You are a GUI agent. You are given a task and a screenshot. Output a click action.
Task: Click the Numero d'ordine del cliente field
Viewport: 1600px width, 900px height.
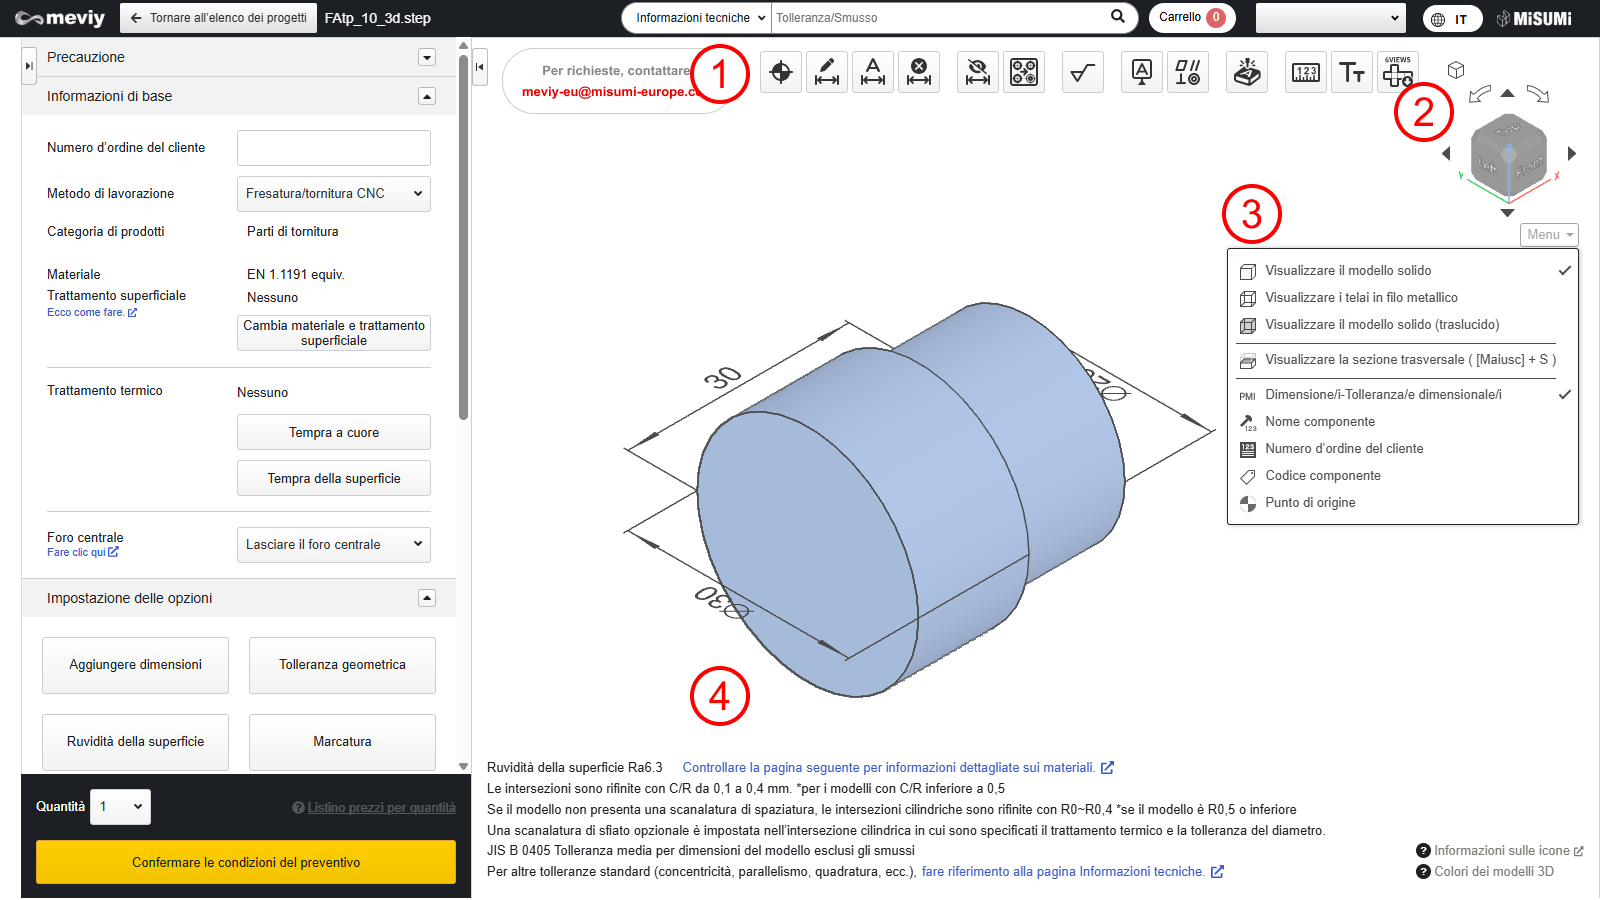pyautogui.click(x=334, y=148)
